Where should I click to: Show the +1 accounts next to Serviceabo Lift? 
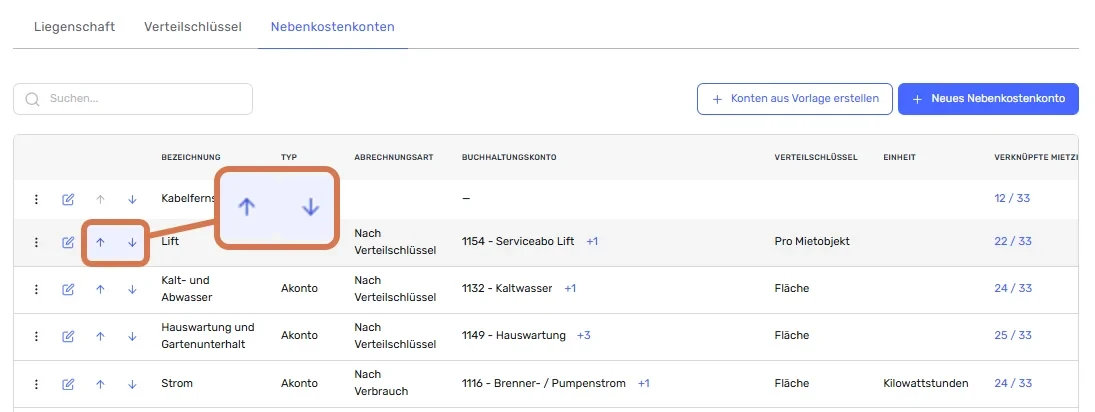tap(592, 241)
